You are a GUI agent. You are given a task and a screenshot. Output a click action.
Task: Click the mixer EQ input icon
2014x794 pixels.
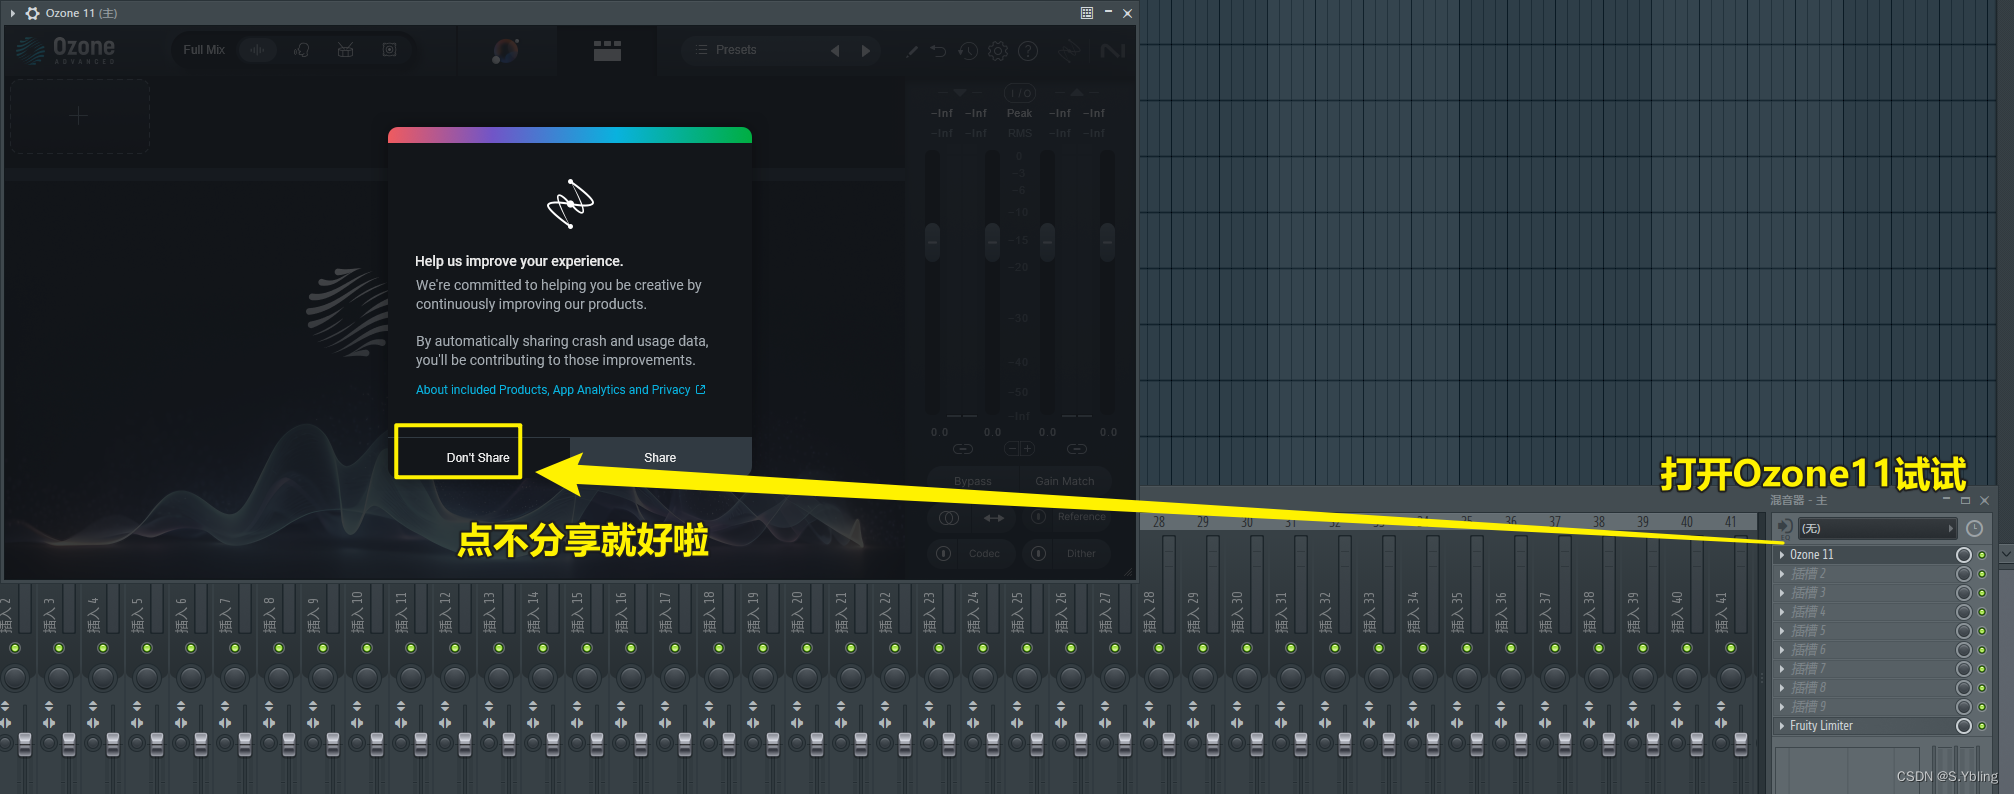(x=1784, y=528)
